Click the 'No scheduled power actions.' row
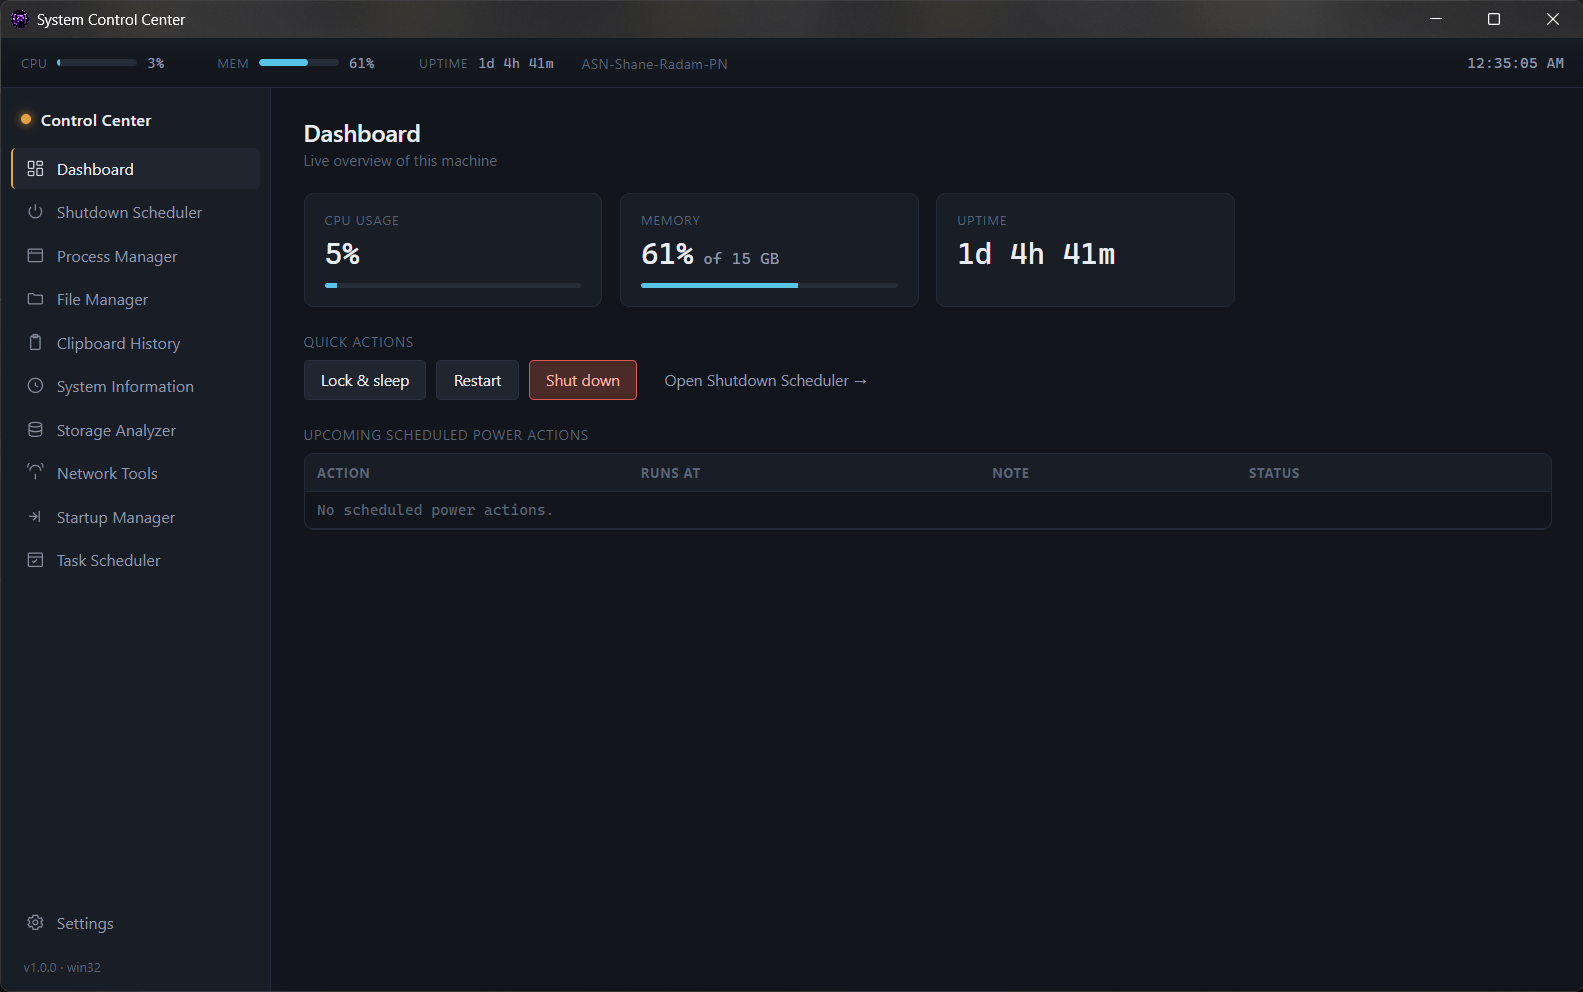Image resolution: width=1583 pixels, height=992 pixels. coord(928,510)
